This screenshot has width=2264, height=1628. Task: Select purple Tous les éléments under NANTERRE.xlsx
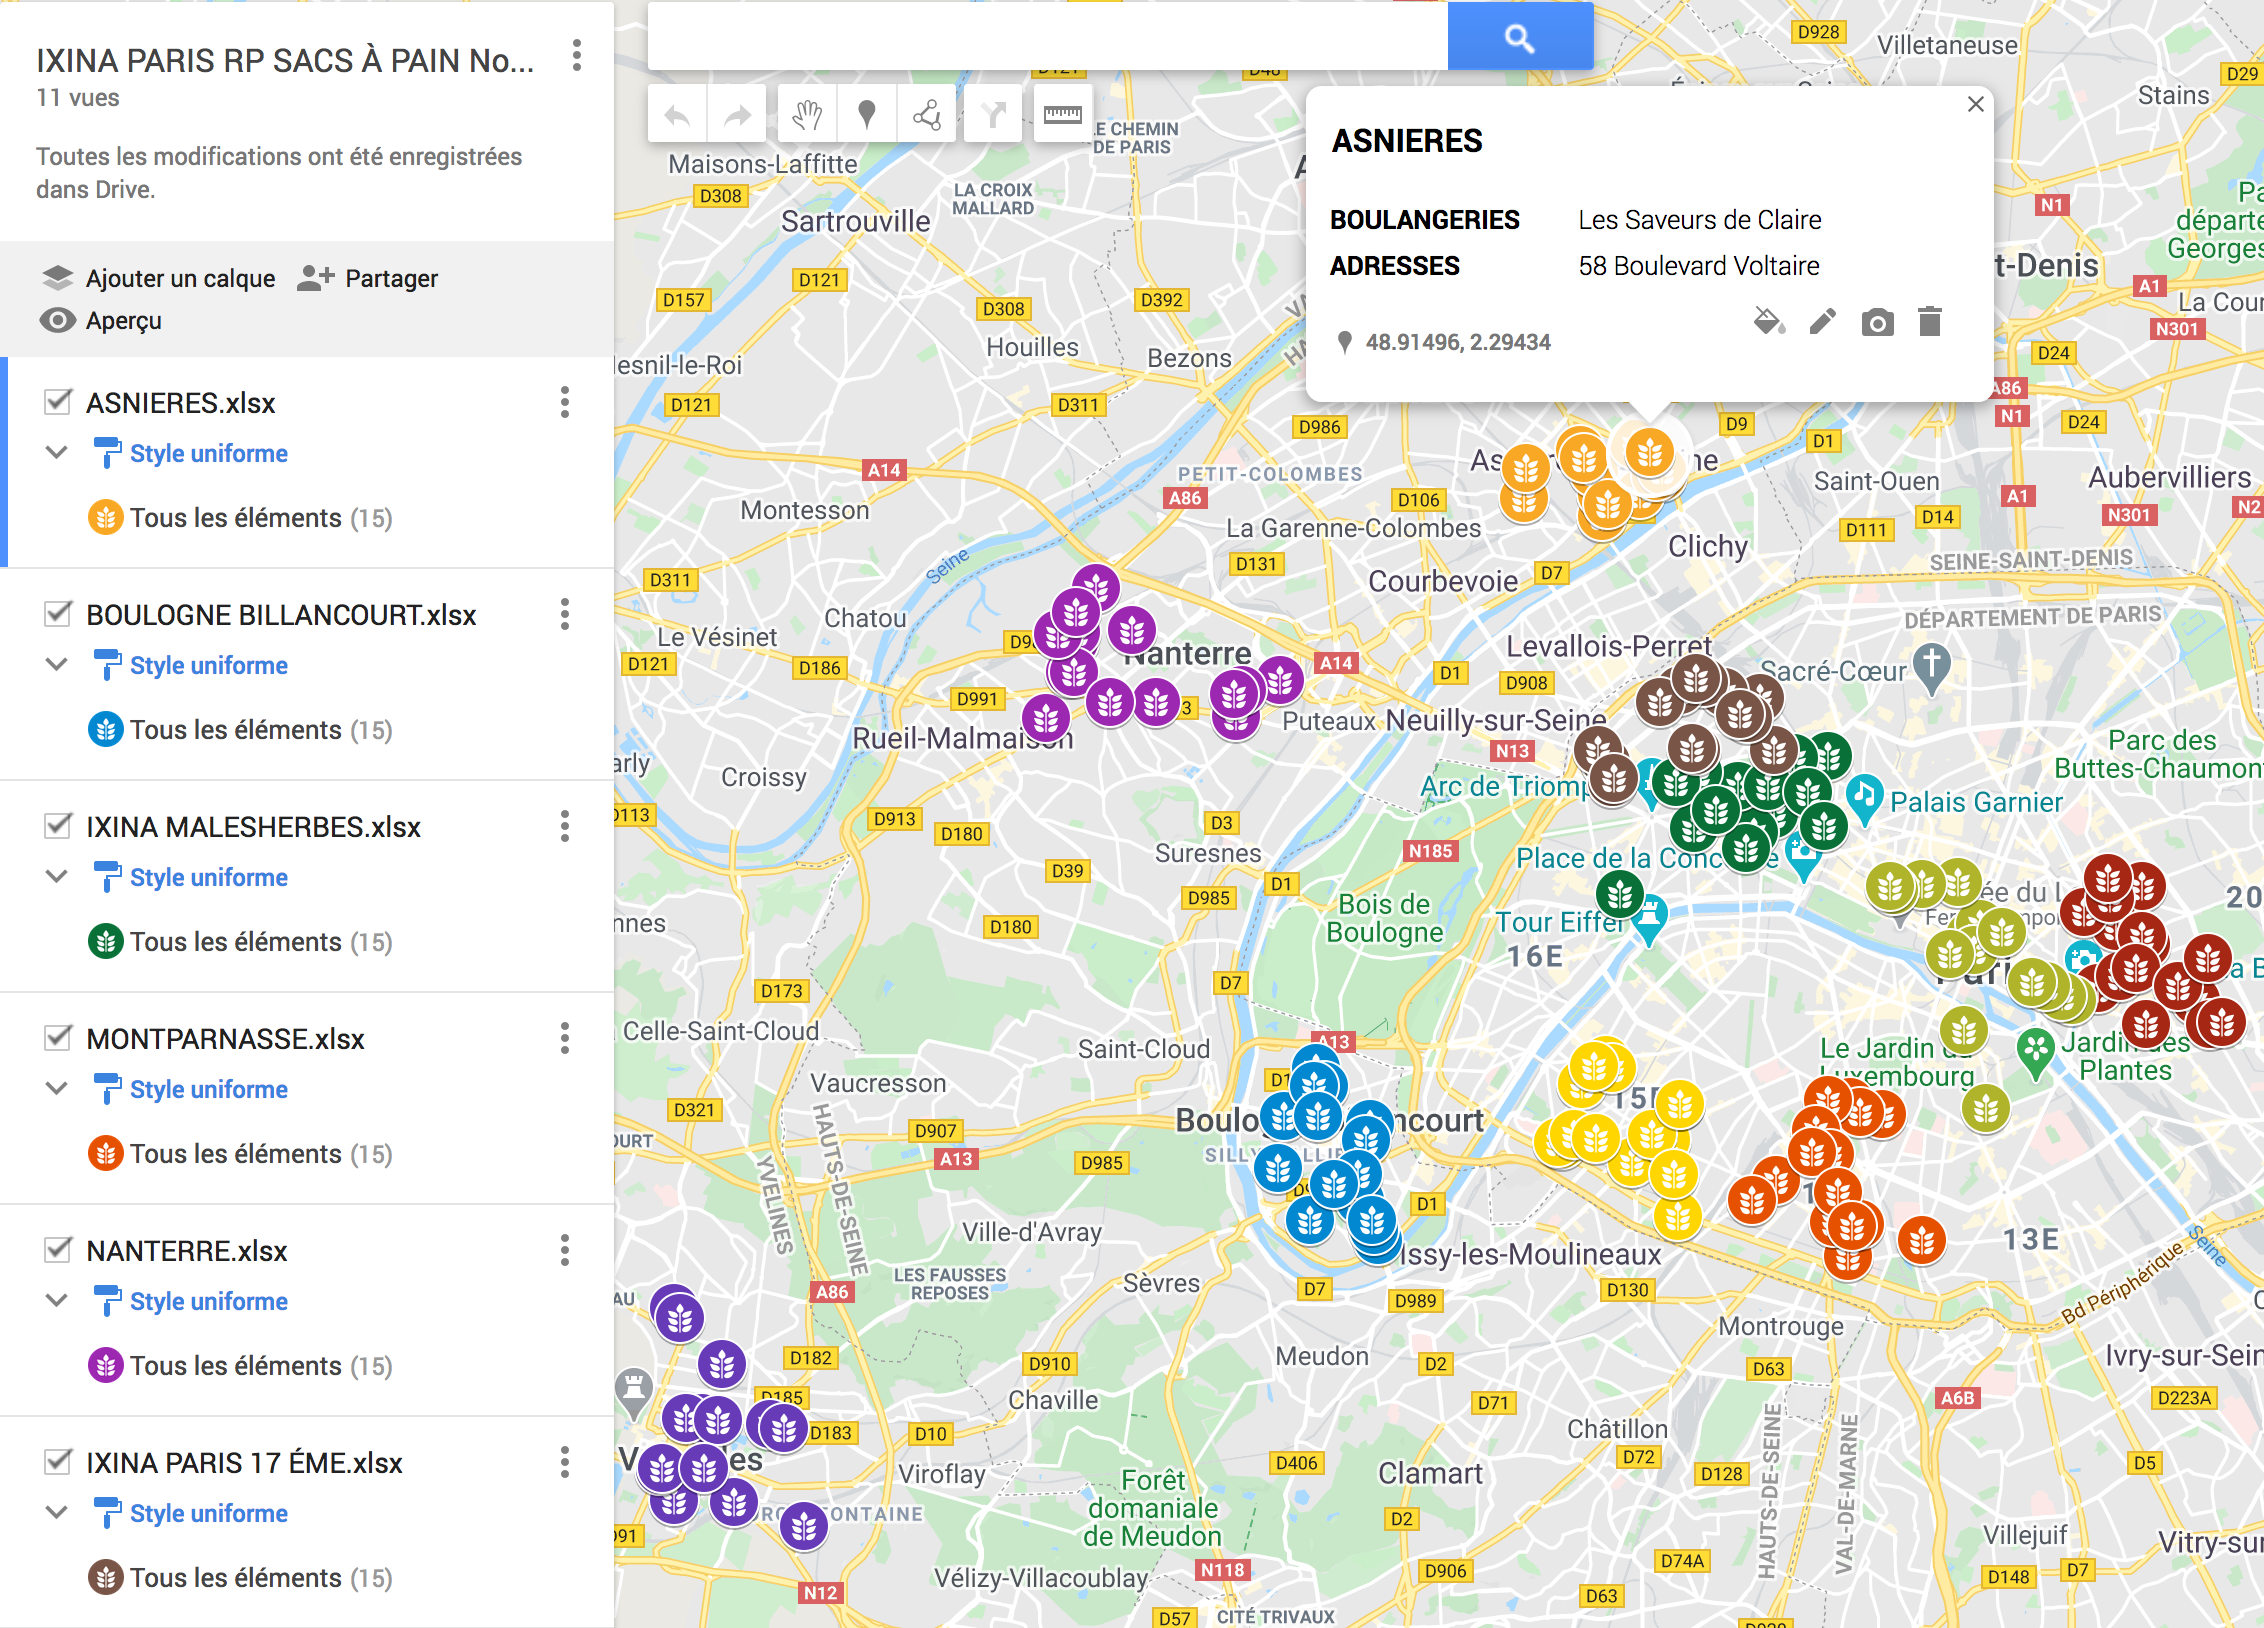[240, 1366]
